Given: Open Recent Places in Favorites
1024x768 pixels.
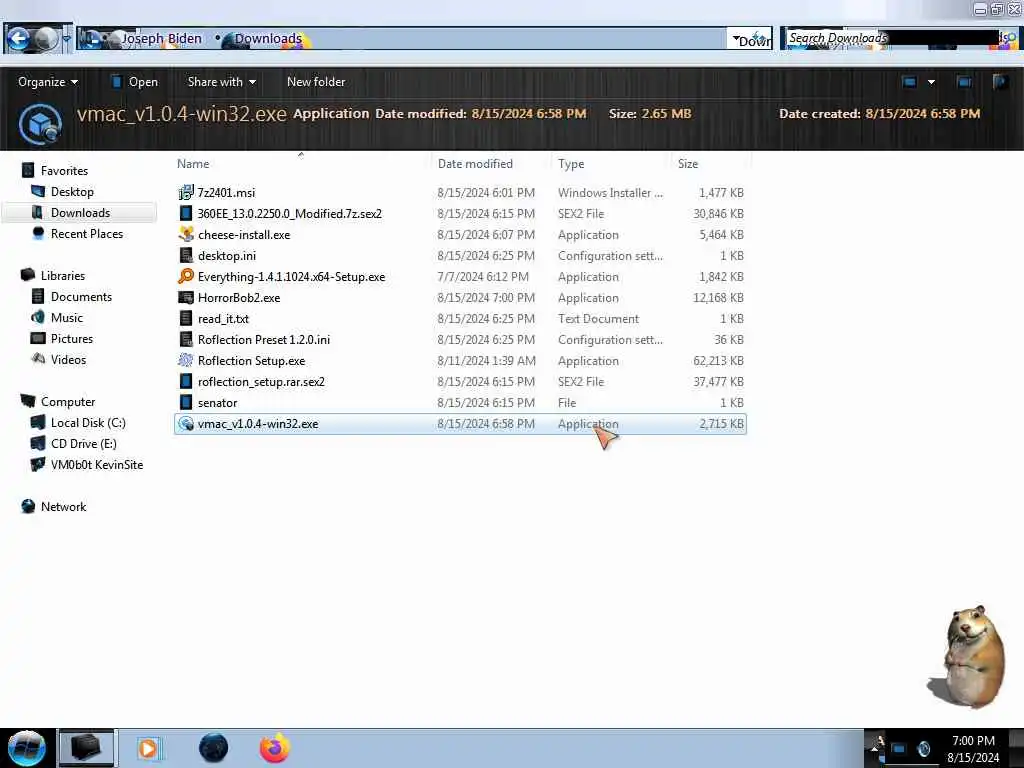Looking at the screenshot, I should [x=86, y=234].
